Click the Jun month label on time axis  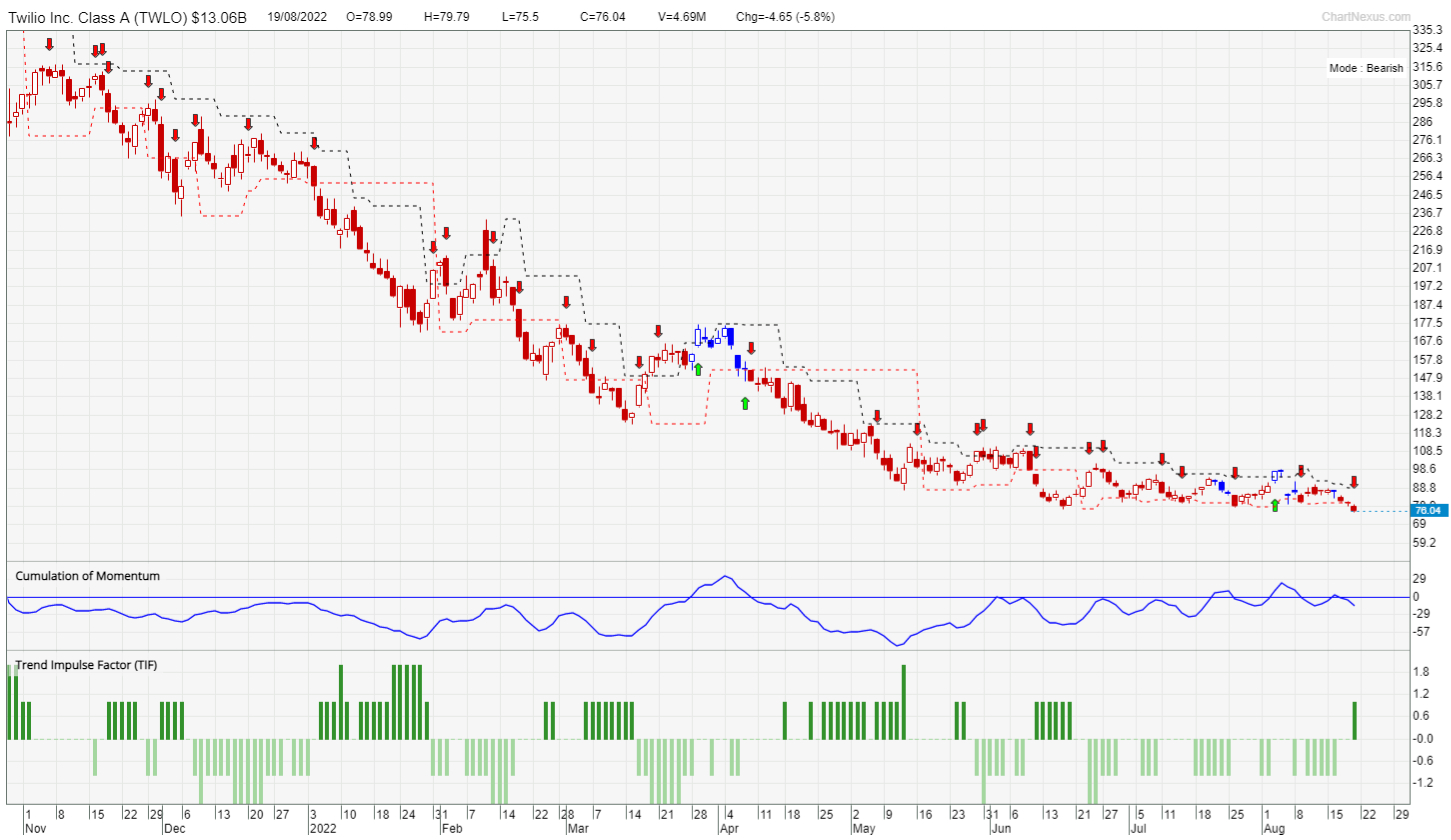pyautogui.click(x=999, y=829)
